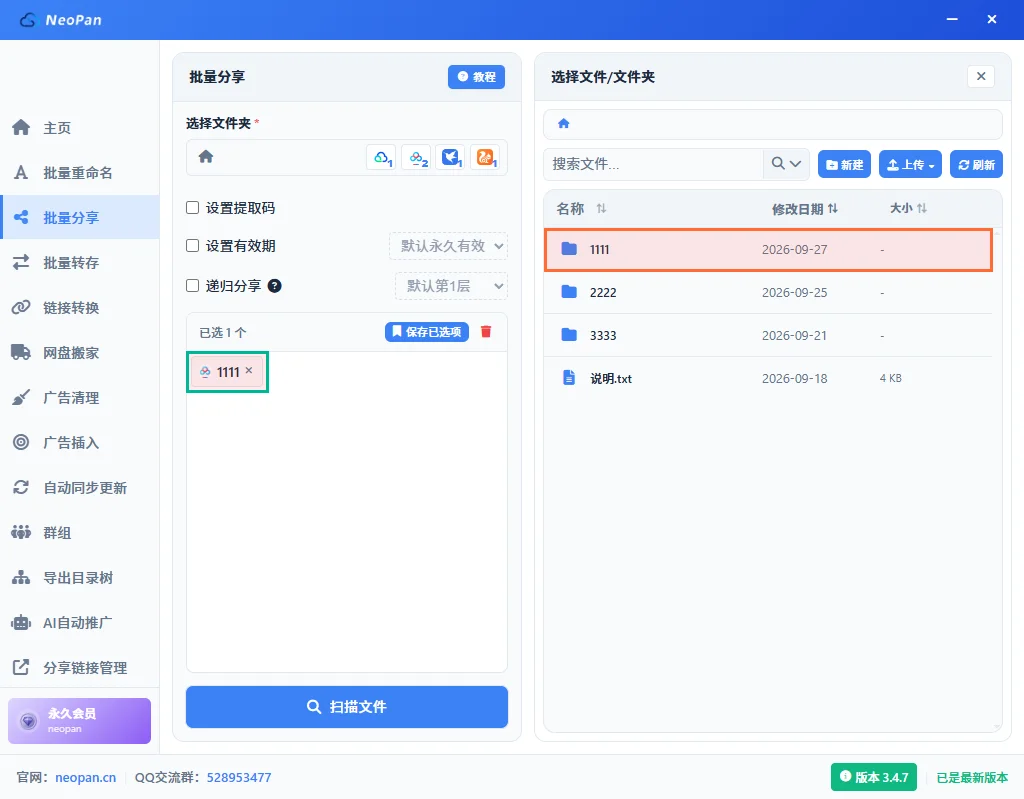This screenshot has height=799, width=1024.
Task: Clear all selected items with the red trash icon
Action: pyautogui.click(x=486, y=332)
